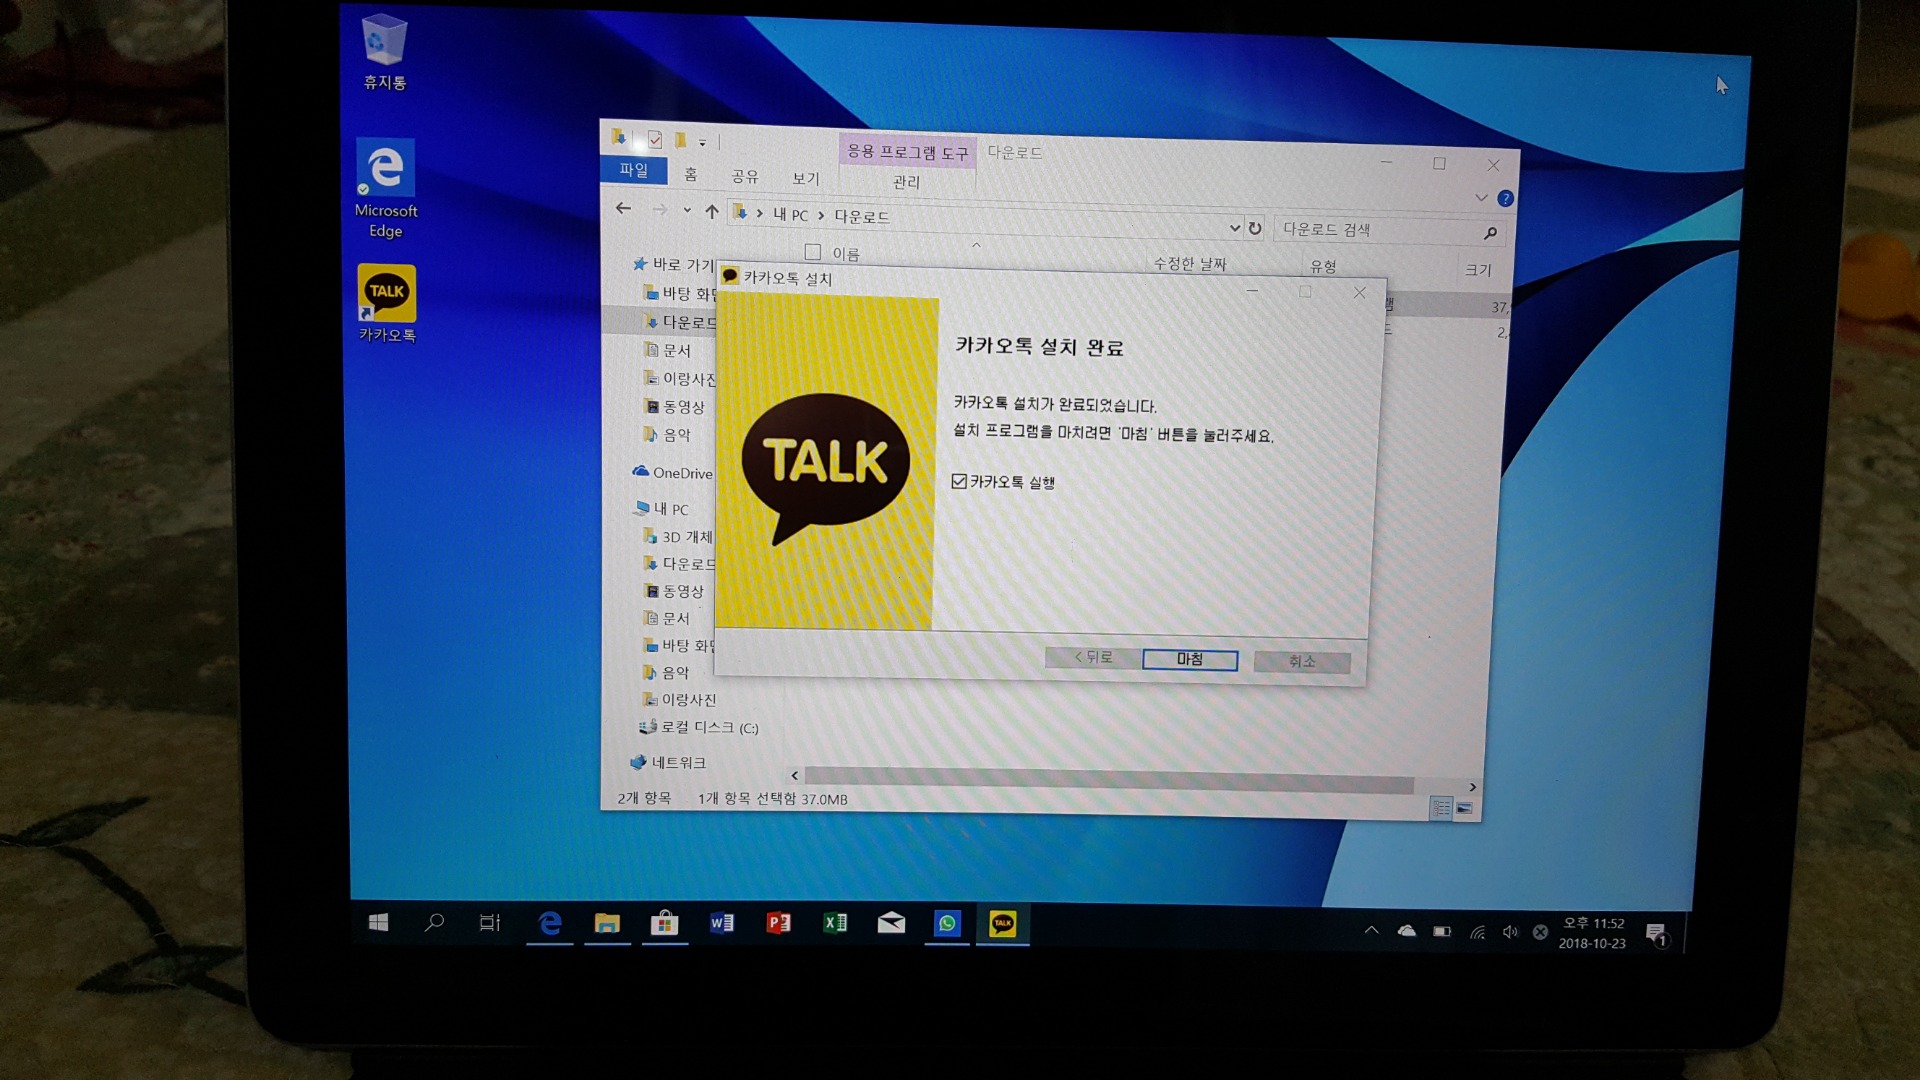Tick the select-all checkbox beside 이름
The image size is (1920, 1080).
[813, 252]
